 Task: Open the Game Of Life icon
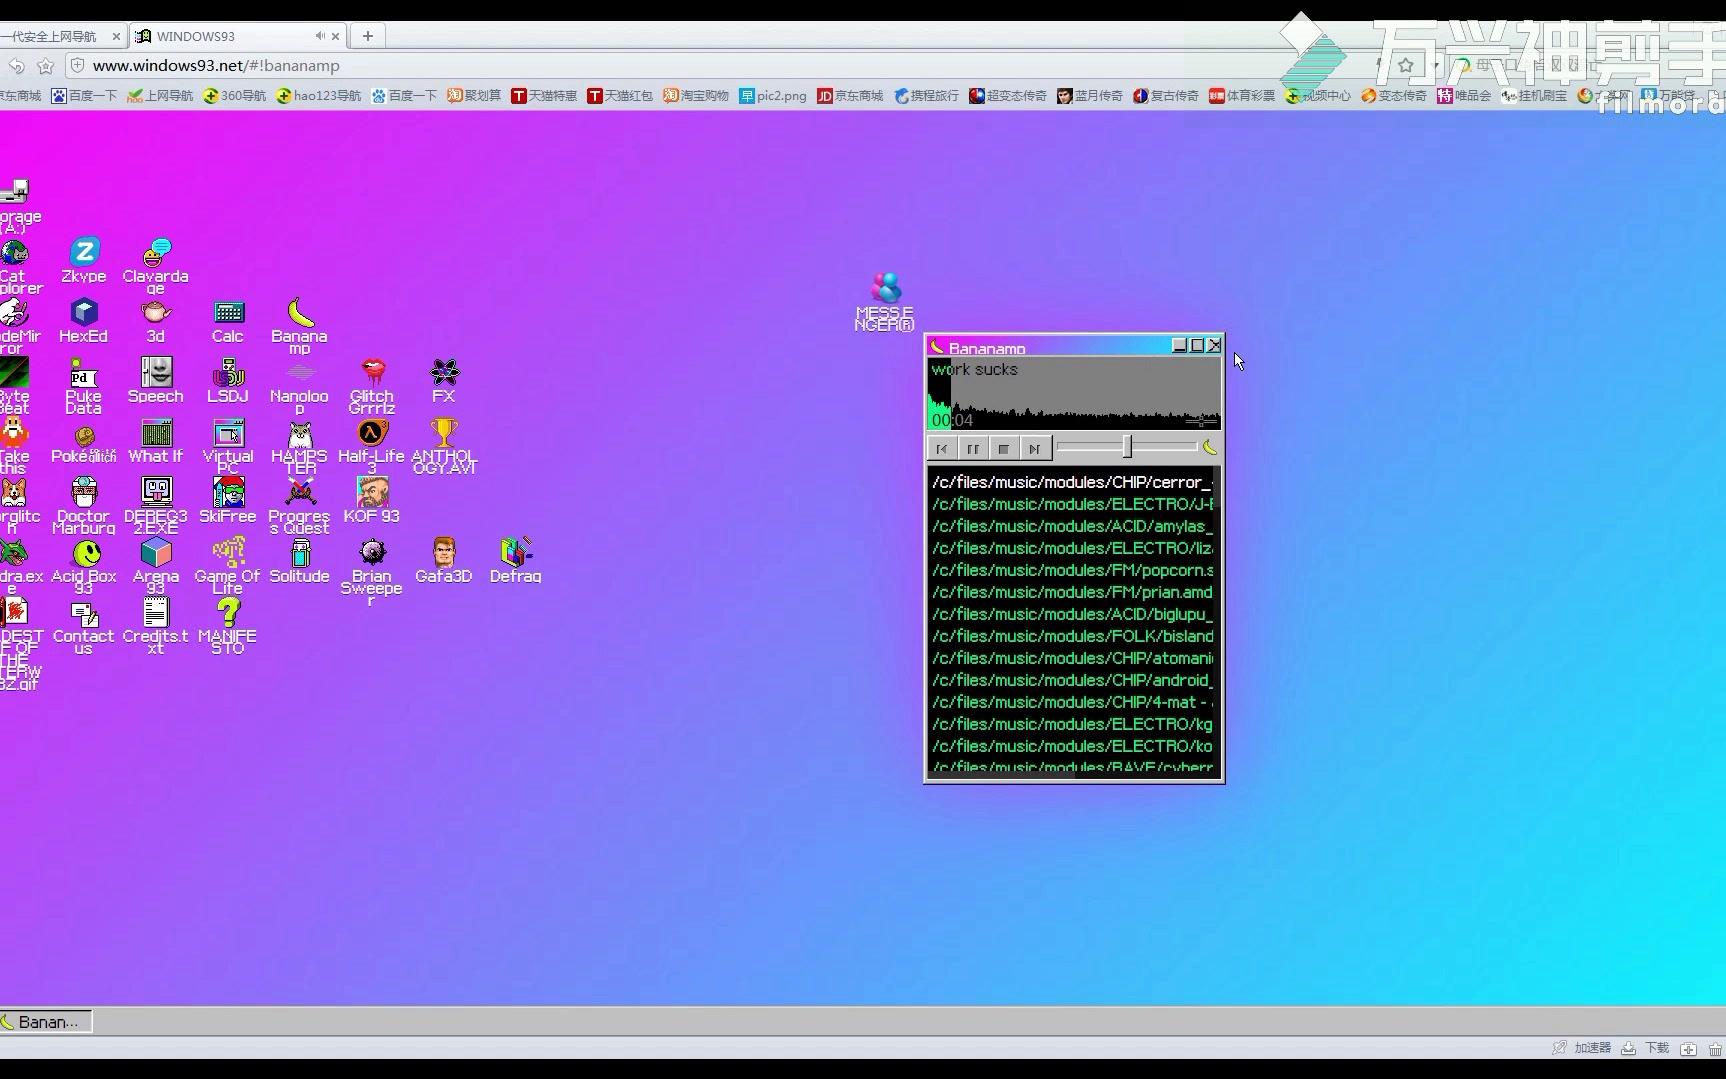coord(228,565)
